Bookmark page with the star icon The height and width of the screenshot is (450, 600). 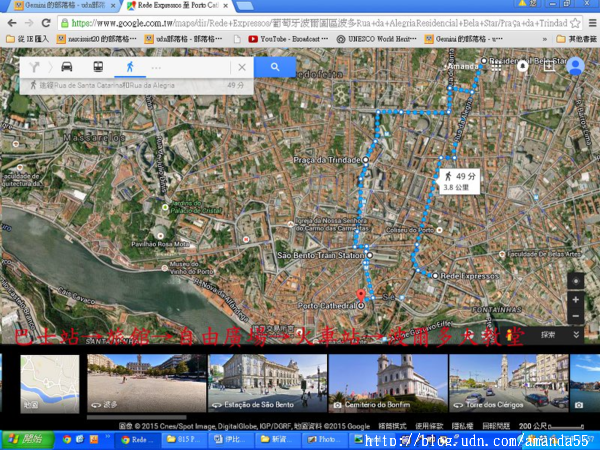pos(575,23)
